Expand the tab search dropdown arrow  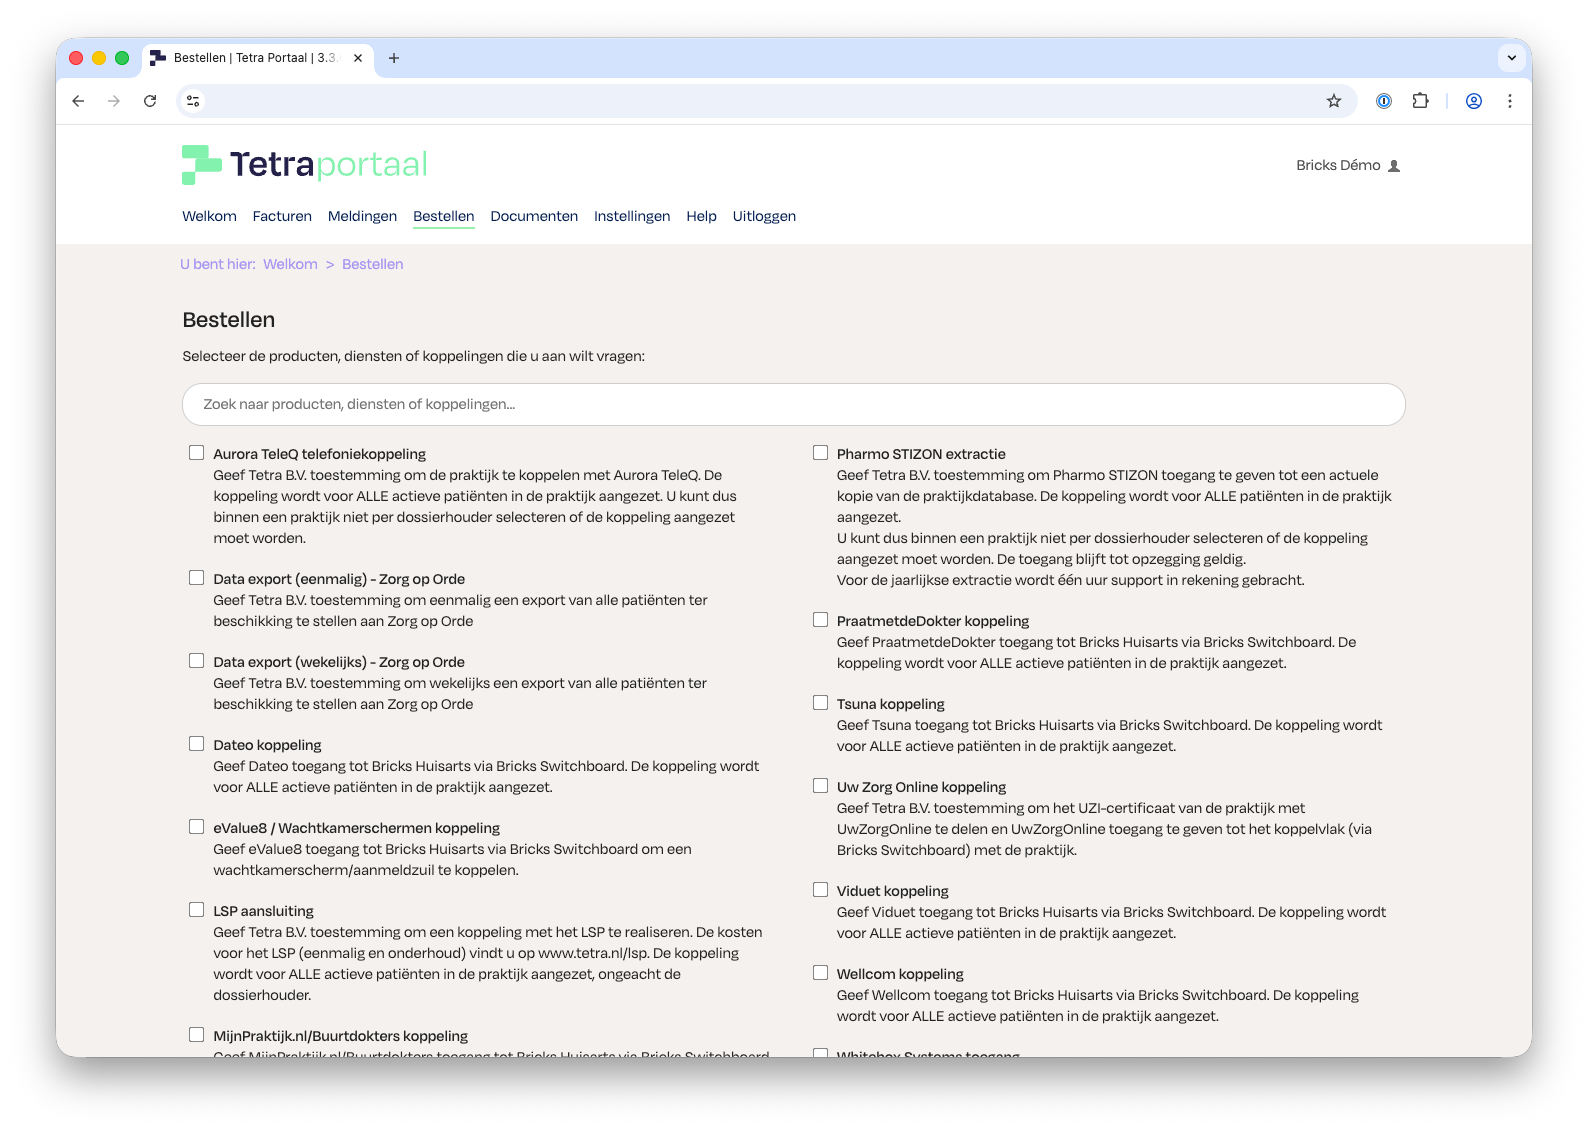1511,58
